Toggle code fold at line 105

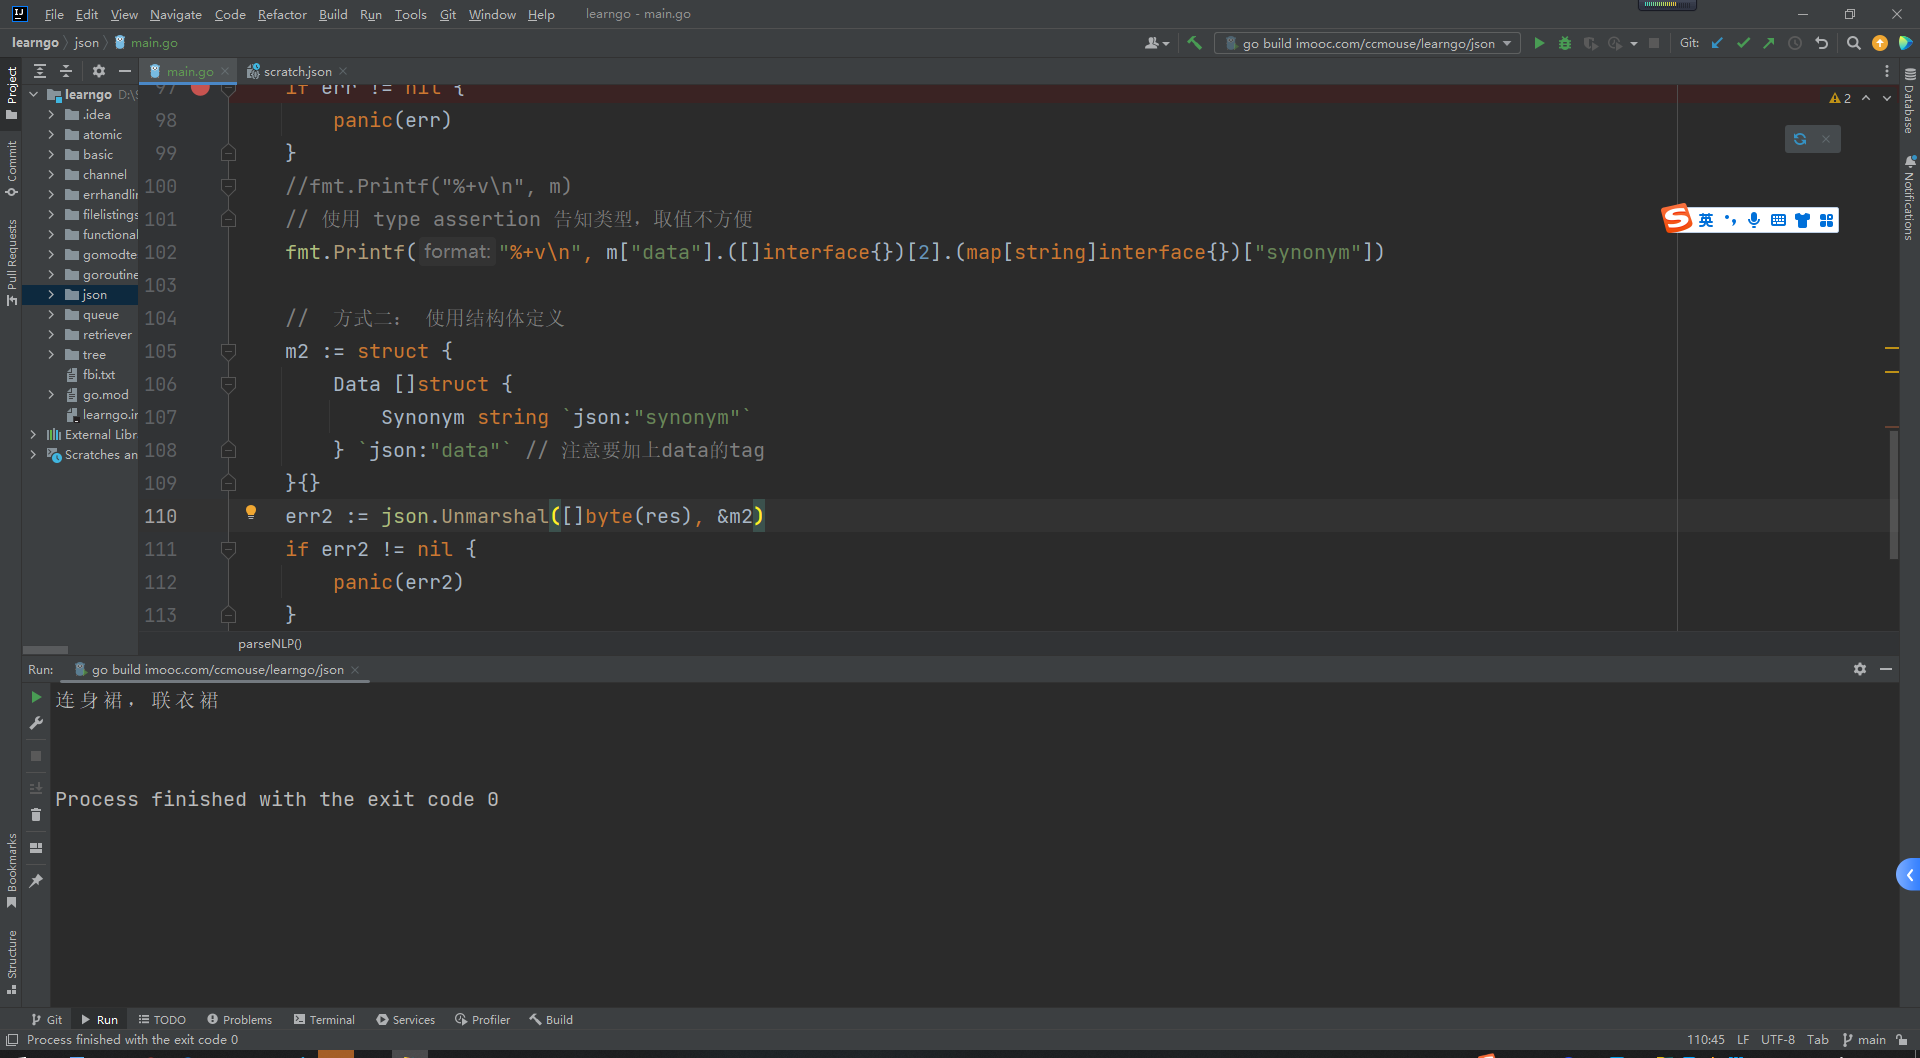pyautogui.click(x=228, y=352)
